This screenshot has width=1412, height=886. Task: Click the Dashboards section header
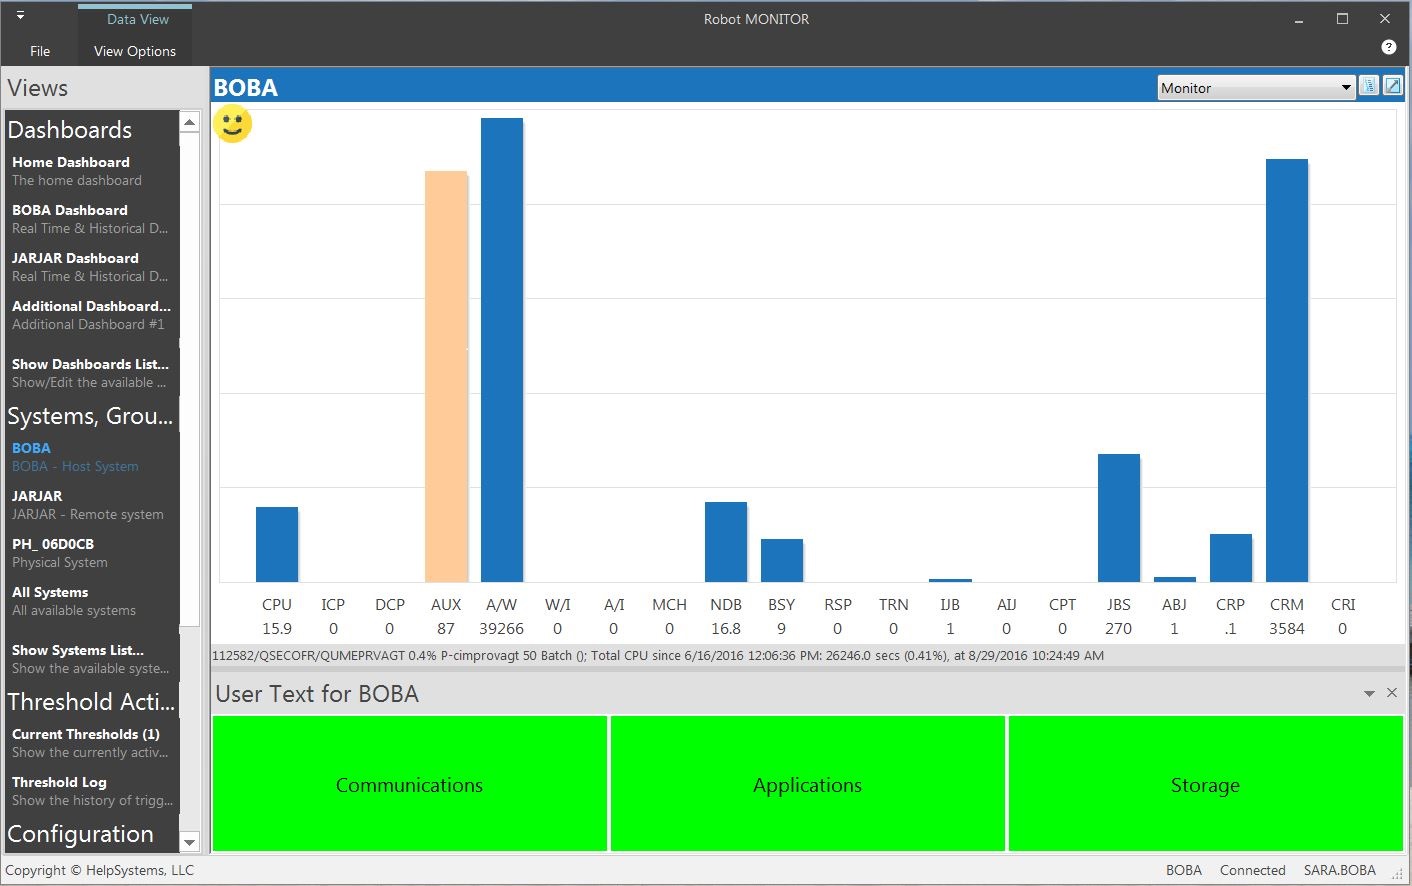[70, 130]
